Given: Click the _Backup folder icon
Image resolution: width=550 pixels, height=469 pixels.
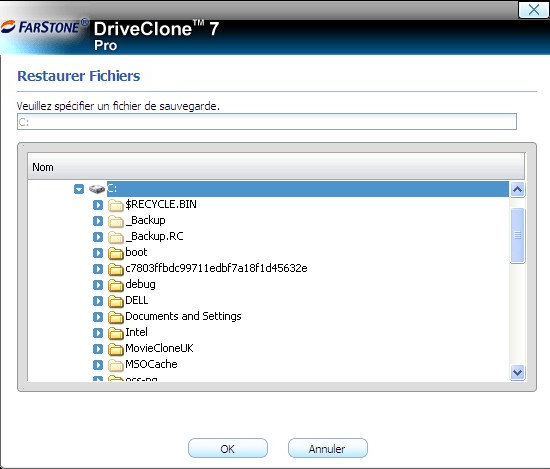Looking at the screenshot, I should tap(115, 221).
